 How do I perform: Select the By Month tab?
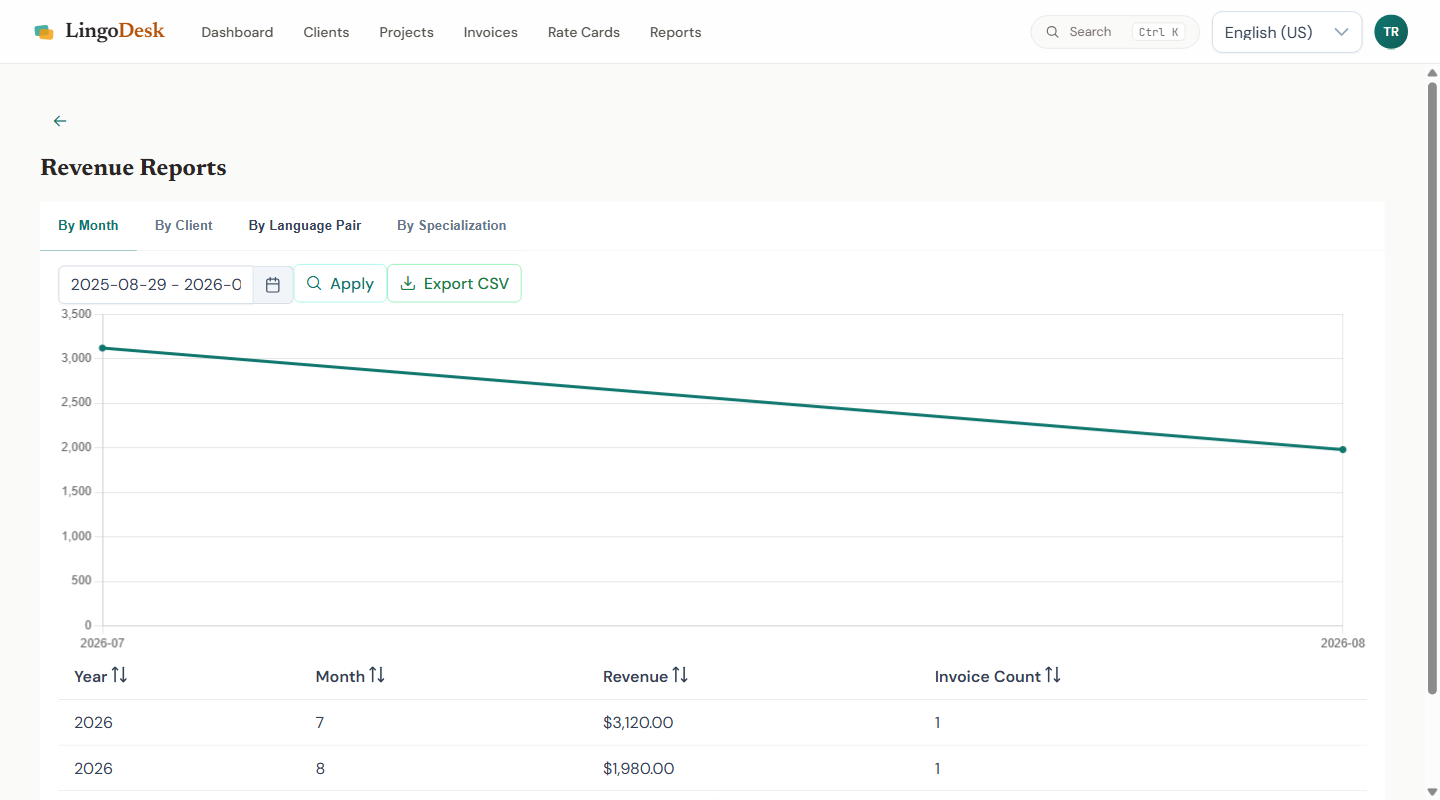click(x=88, y=226)
